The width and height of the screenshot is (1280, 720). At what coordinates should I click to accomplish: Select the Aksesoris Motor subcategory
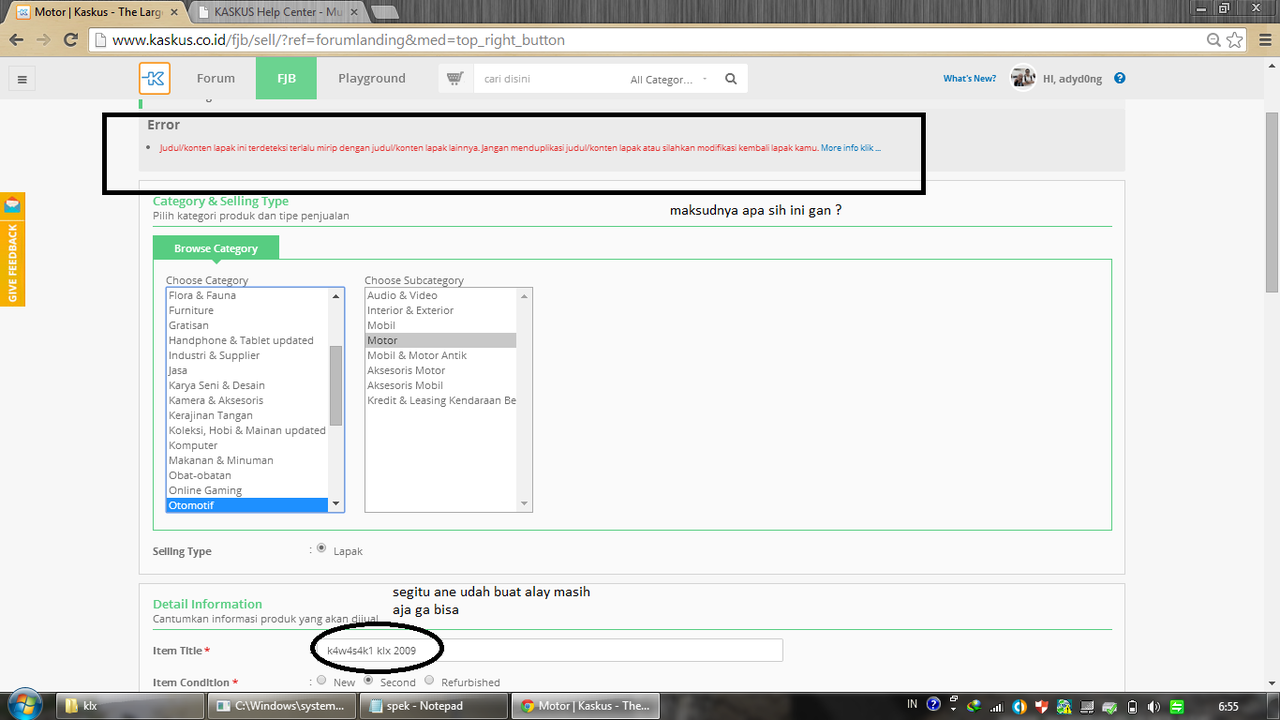click(x=440, y=370)
